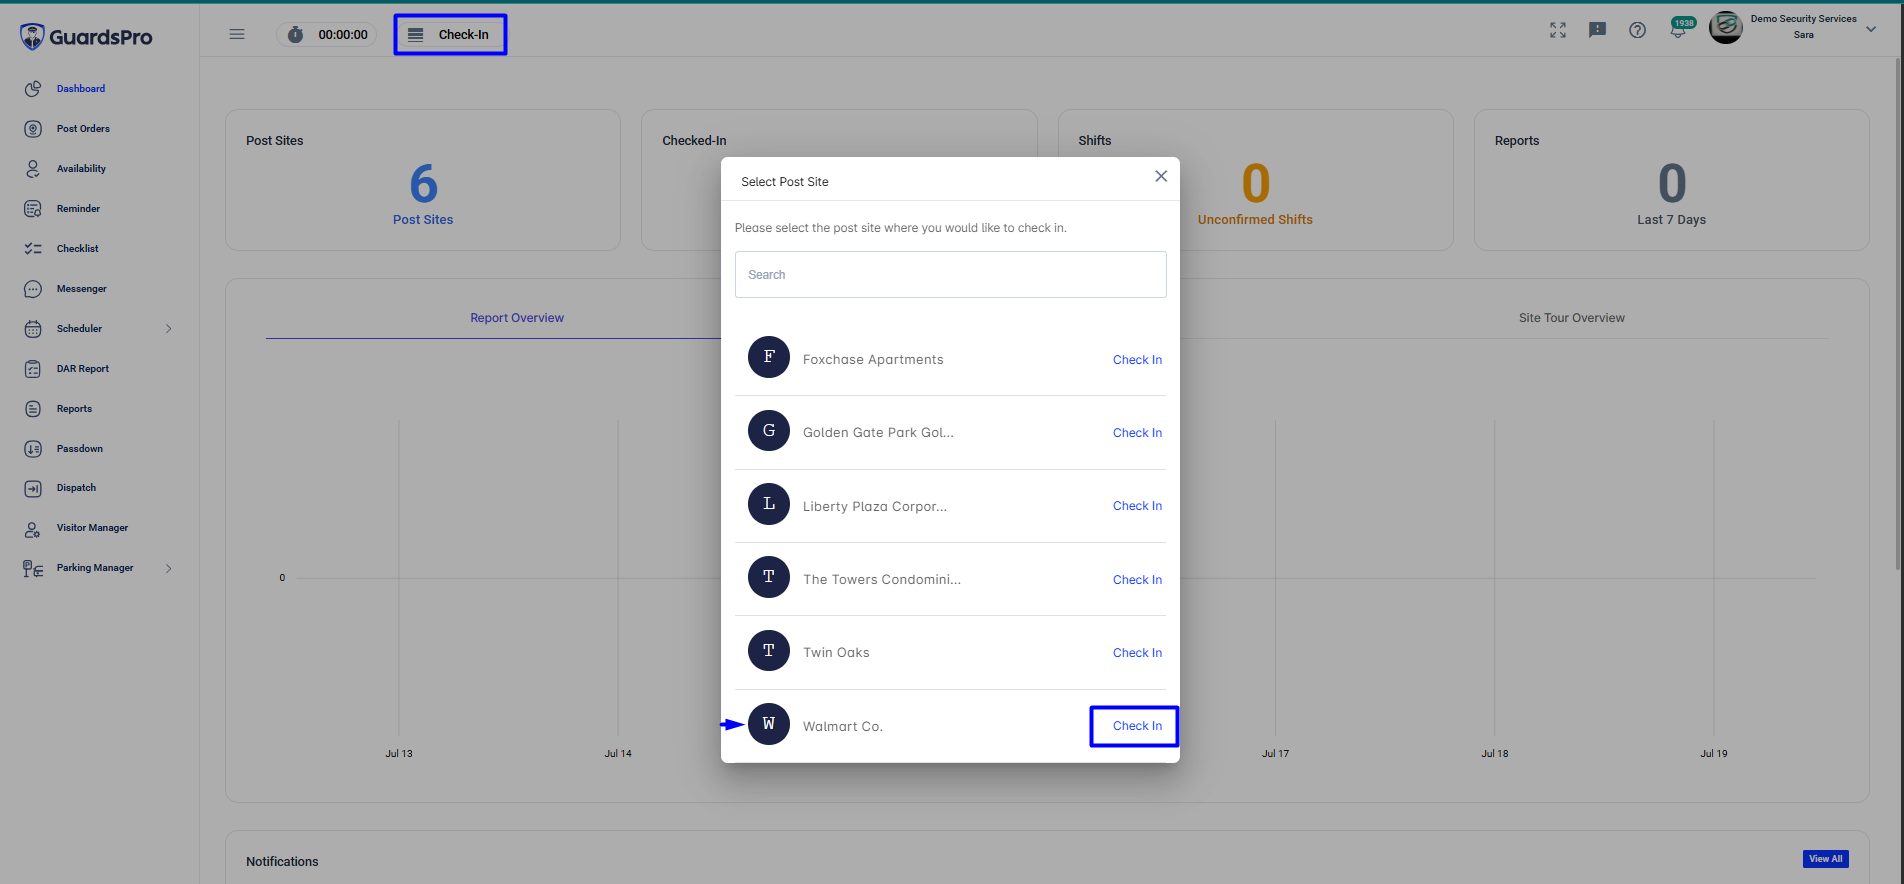Open the feedback message icon
The height and width of the screenshot is (884, 1904).
pos(1597,30)
